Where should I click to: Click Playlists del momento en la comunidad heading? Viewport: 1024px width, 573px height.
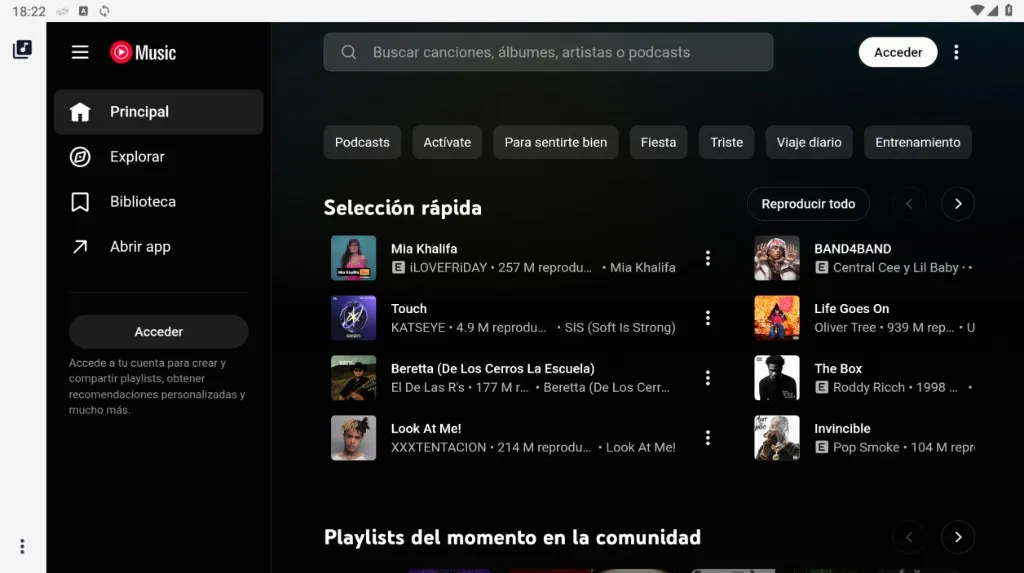[512, 537]
